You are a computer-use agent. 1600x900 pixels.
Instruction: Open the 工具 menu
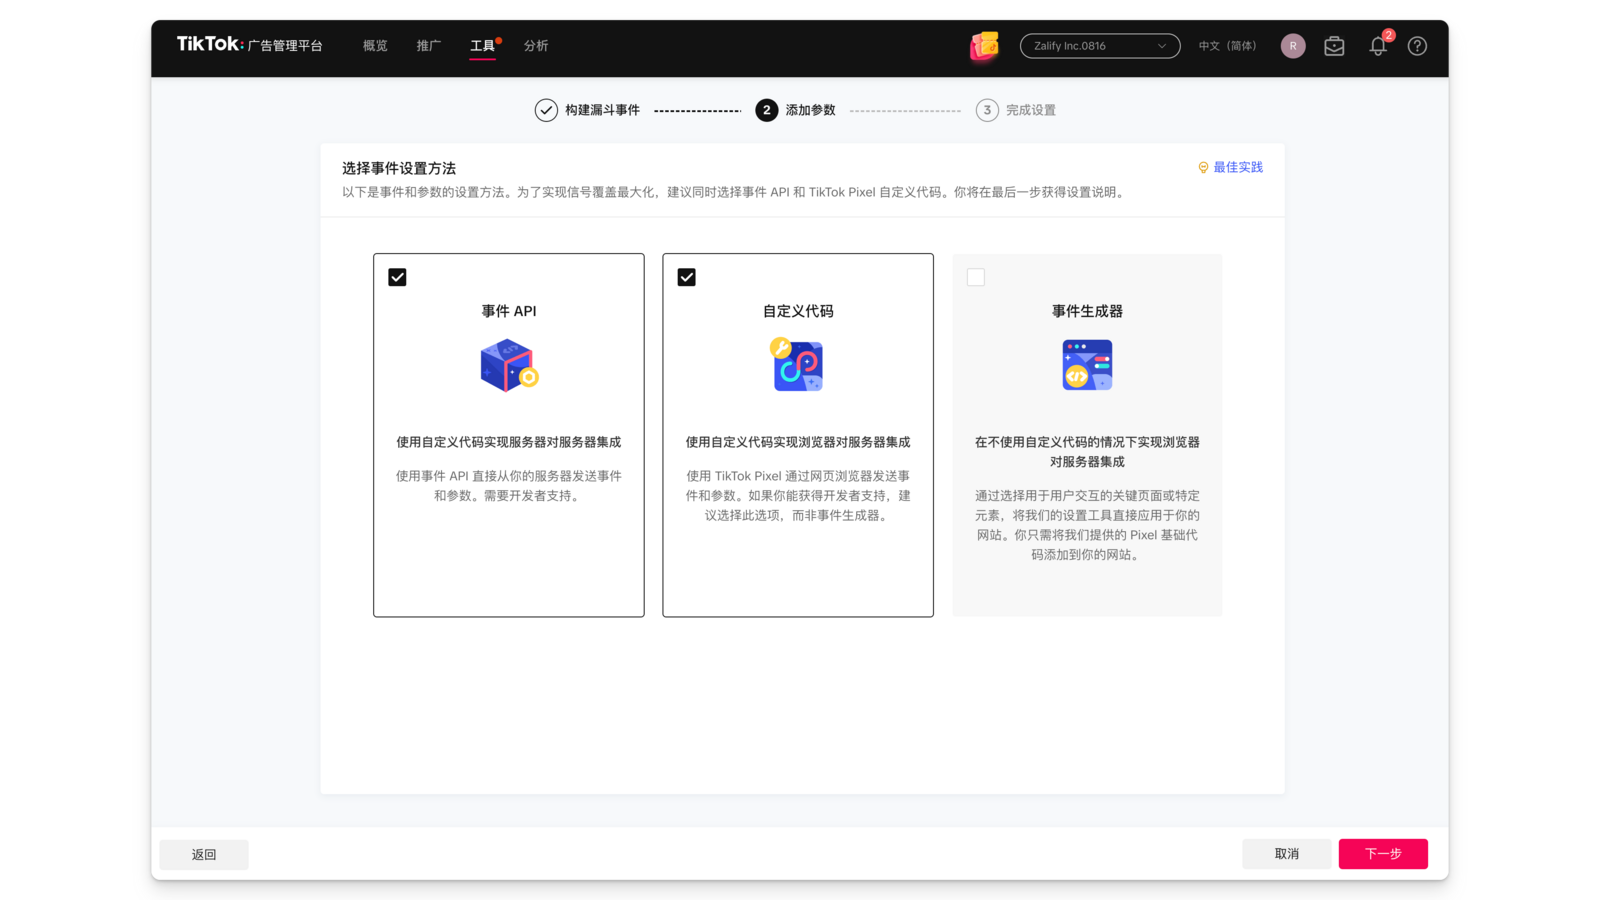pyautogui.click(x=482, y=46)
